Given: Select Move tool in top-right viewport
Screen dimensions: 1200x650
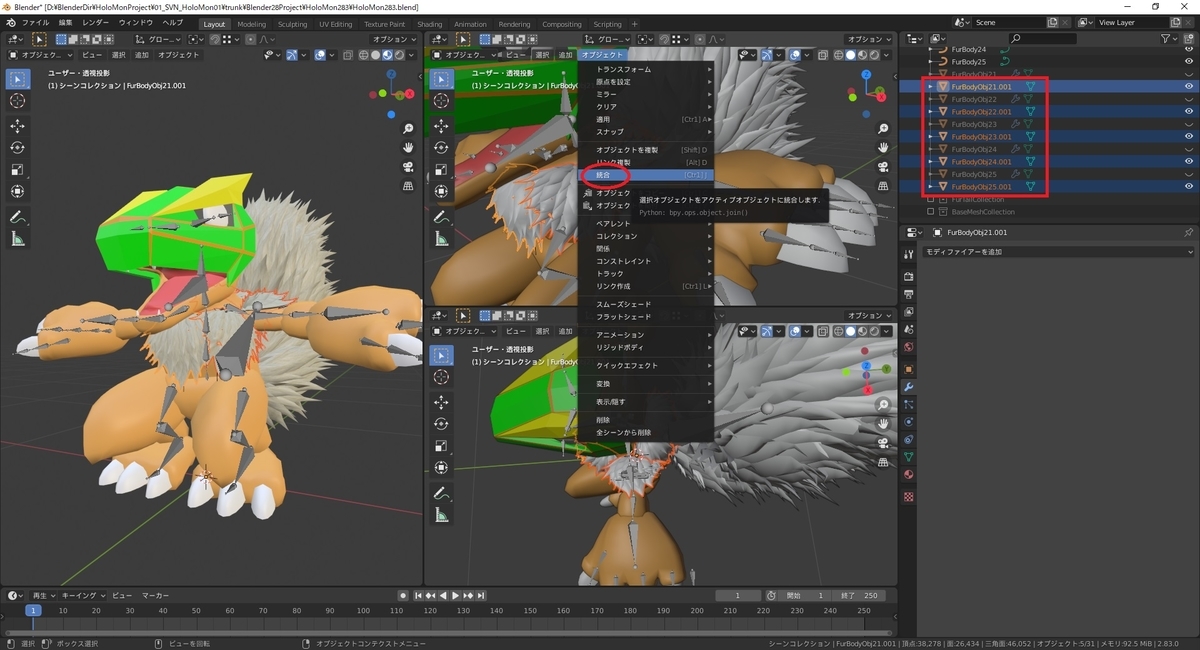Looking at the screenshot, I should point(441,124).
